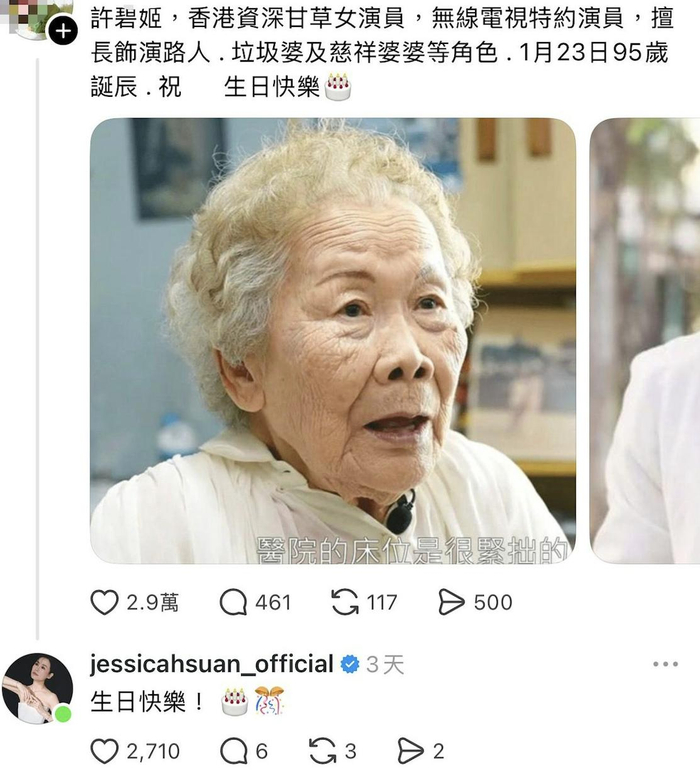Click the blue verified badge
The image size is (700, 781).
pyautogui.click(x=350, y=664)
